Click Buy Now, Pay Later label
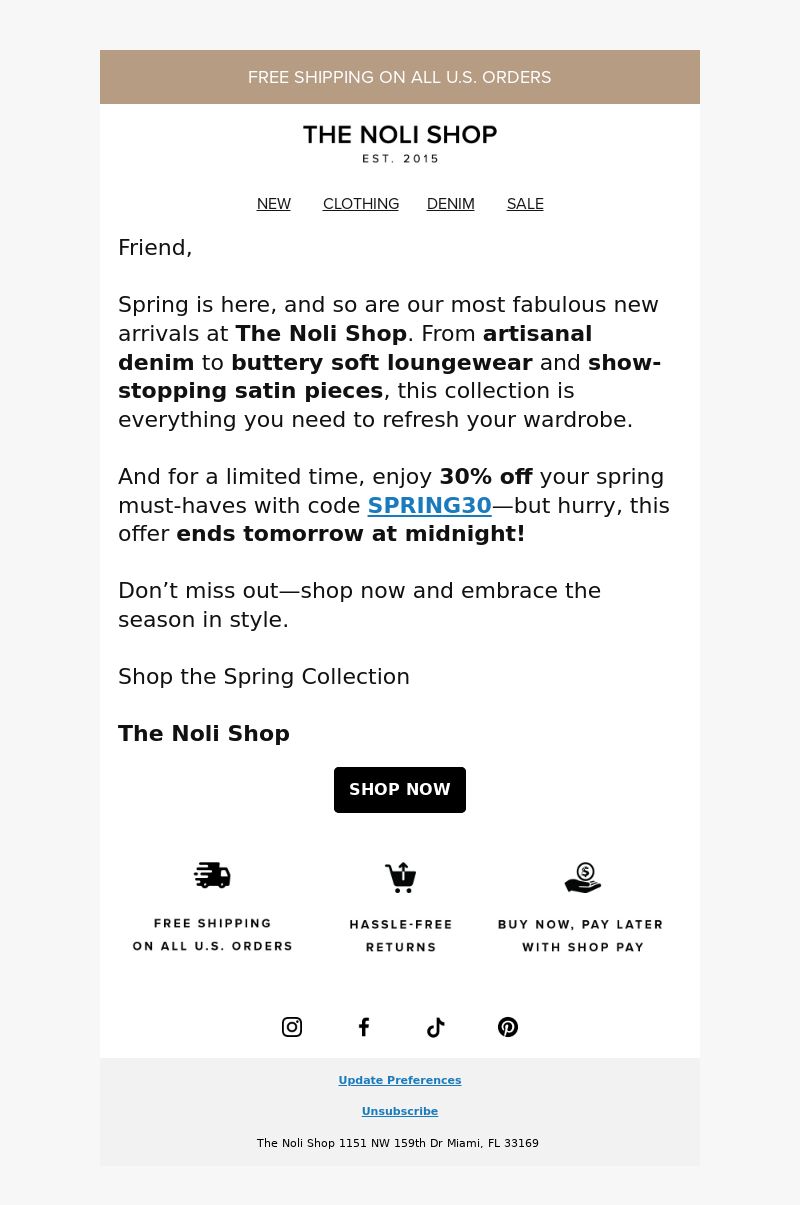The image size is (800, 1205). pos(581,936)
